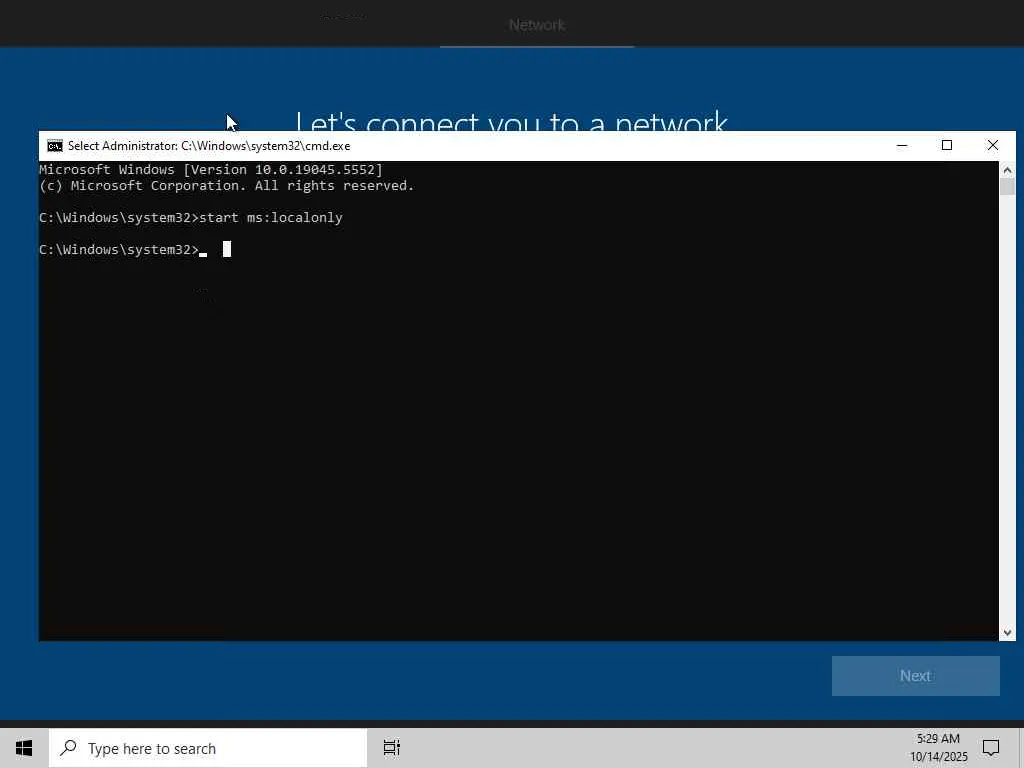
Task: Open the Windows Start menu
Action: click(x=24, y=748)
